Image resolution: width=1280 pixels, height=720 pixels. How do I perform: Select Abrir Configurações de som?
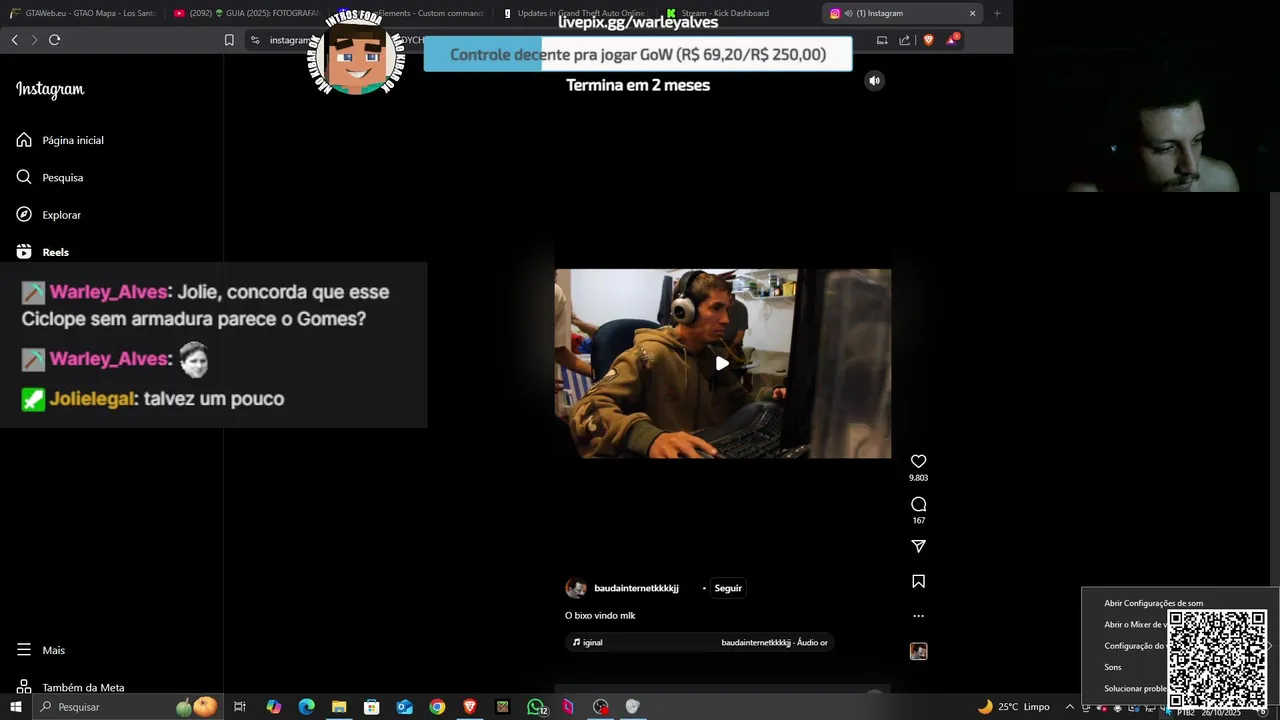click(1153, 603)
